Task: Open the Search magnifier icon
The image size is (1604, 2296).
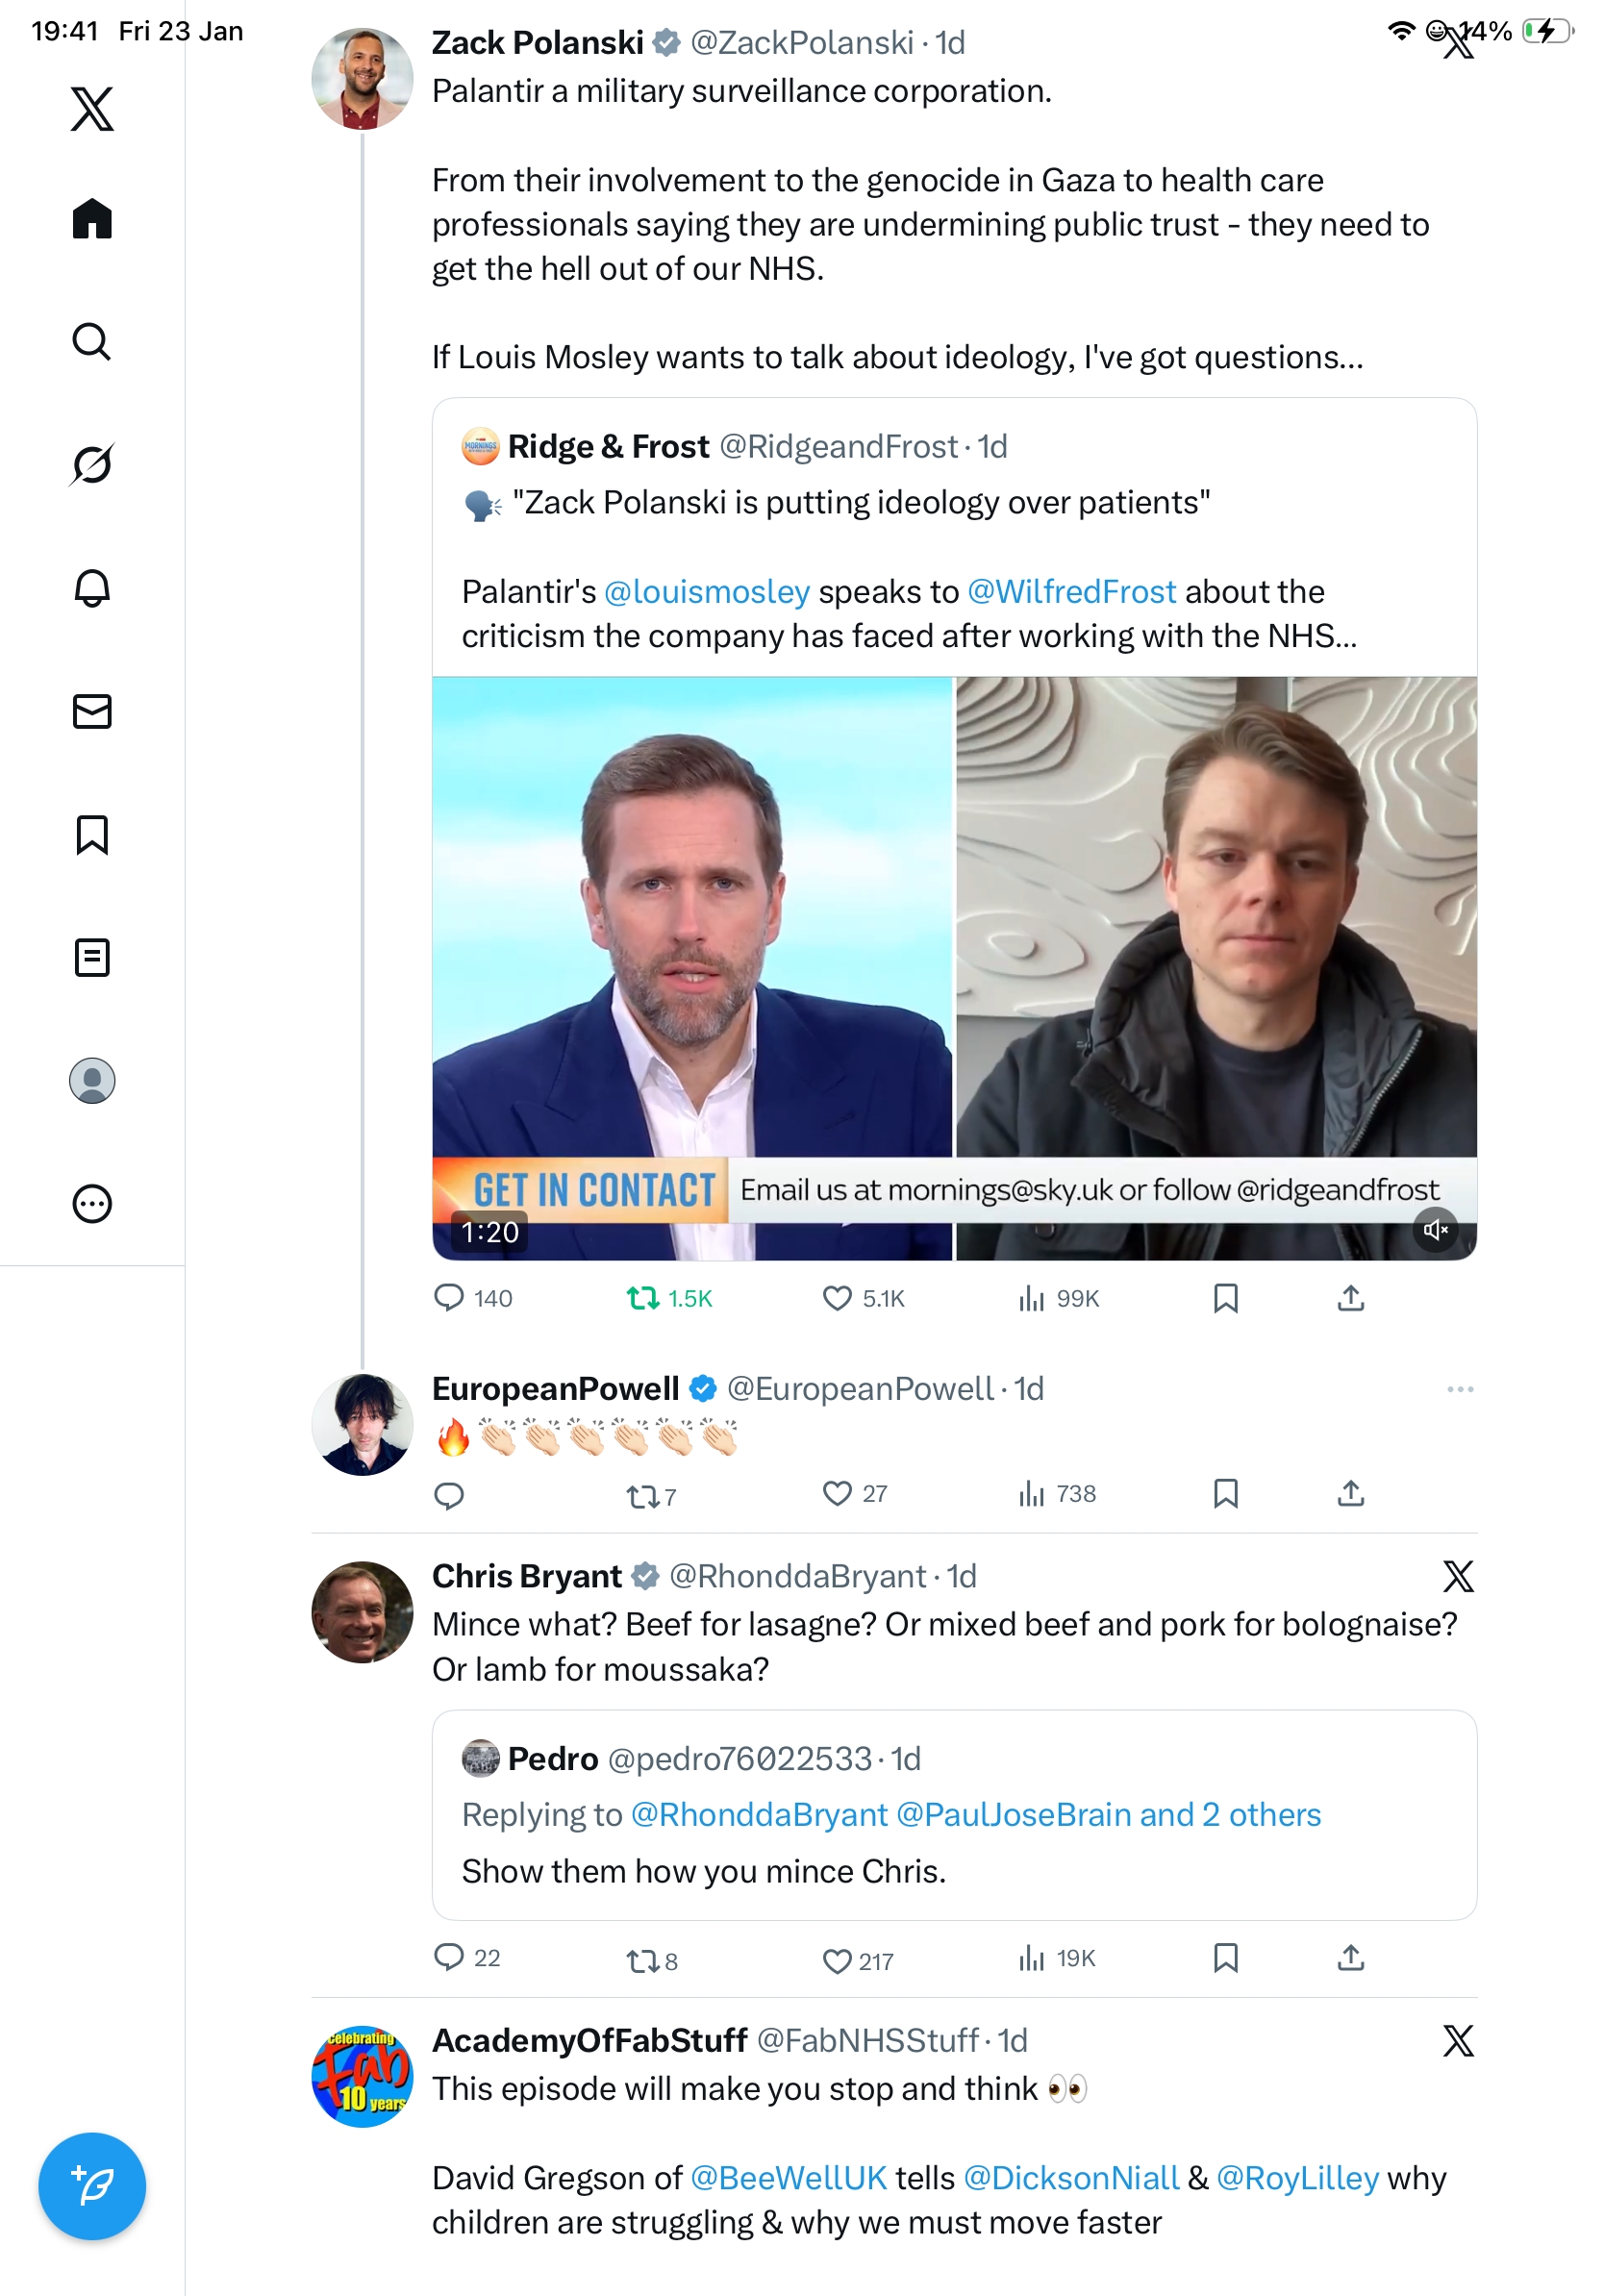Action: (x=92, y=342)
